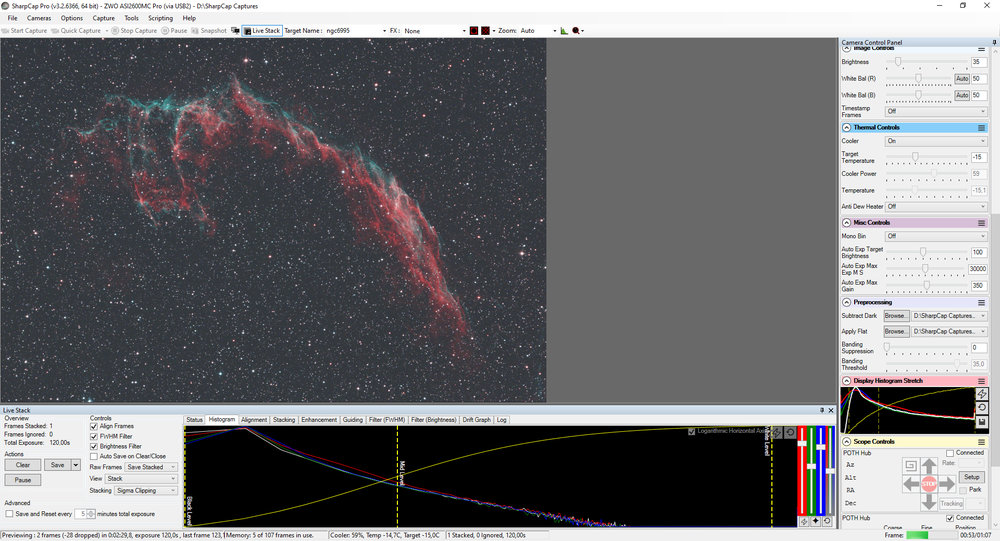Open the Preprocessing hamburger menu
The image size is (1000, 541).
(982, 302)
